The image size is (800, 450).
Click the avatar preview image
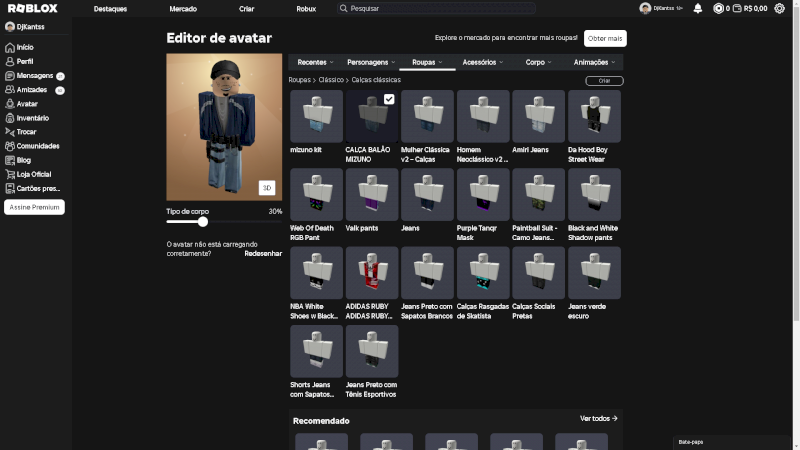224,127
